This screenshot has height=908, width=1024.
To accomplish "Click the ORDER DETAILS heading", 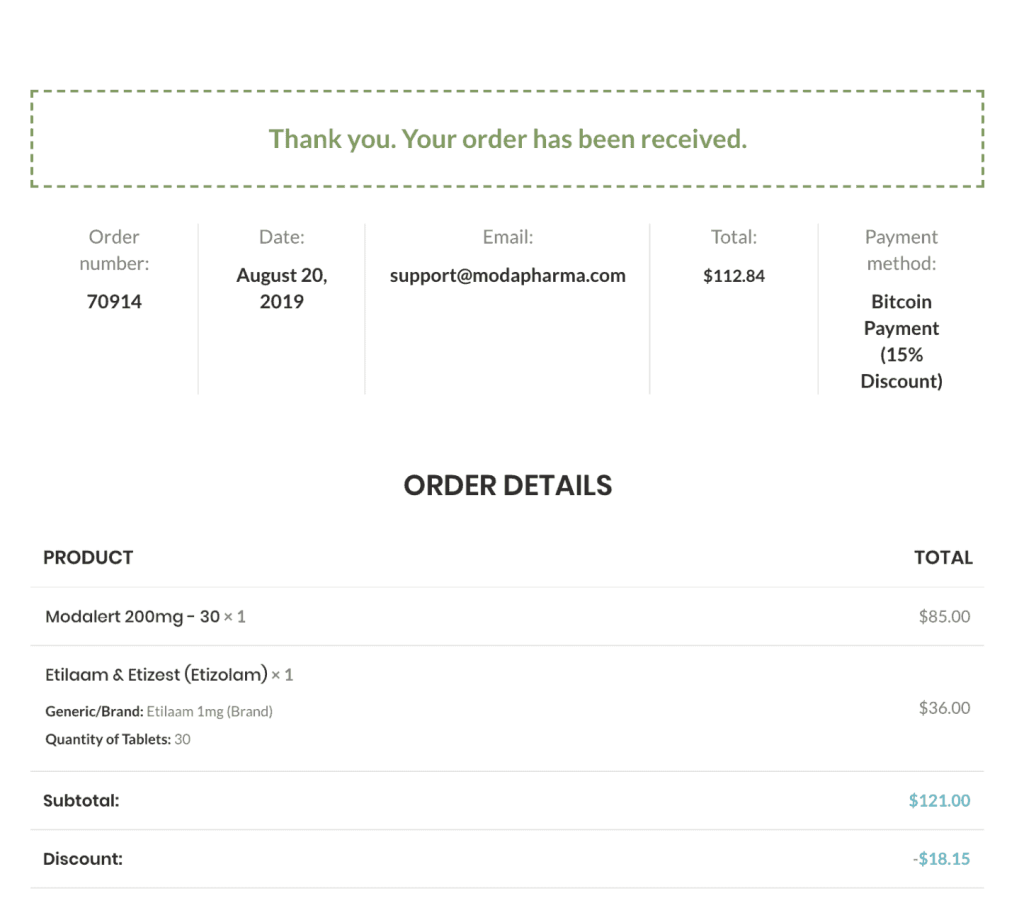I will coord(507,485).
